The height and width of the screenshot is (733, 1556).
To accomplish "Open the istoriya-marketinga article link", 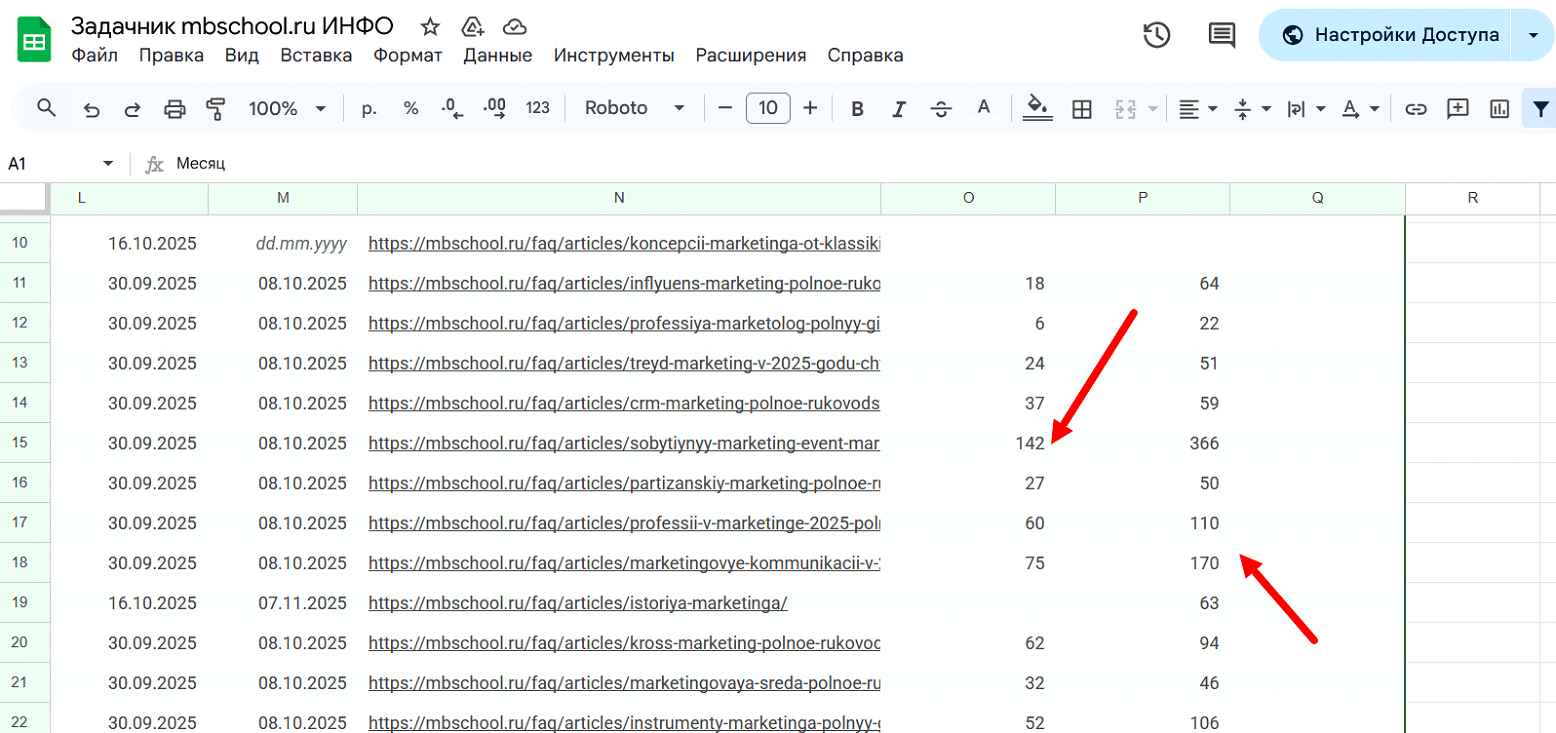I will coord(578,603).
